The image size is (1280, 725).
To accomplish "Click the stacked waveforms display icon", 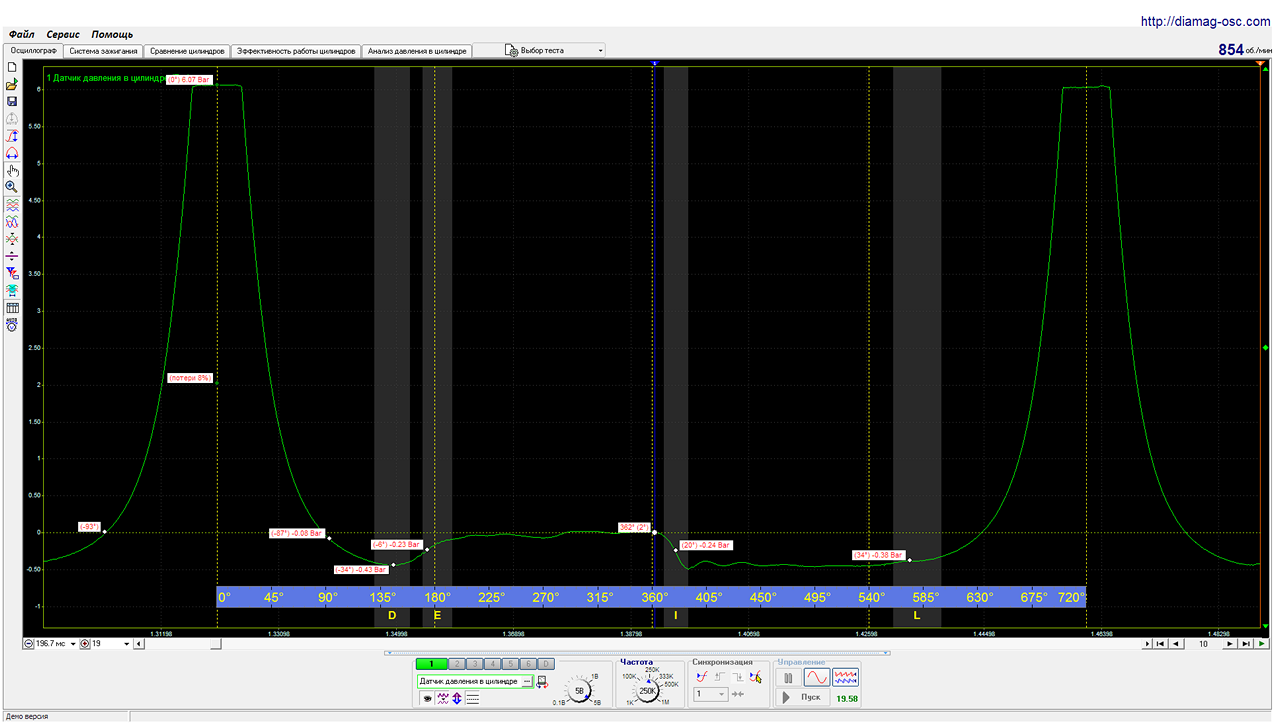I will [12, 204].
